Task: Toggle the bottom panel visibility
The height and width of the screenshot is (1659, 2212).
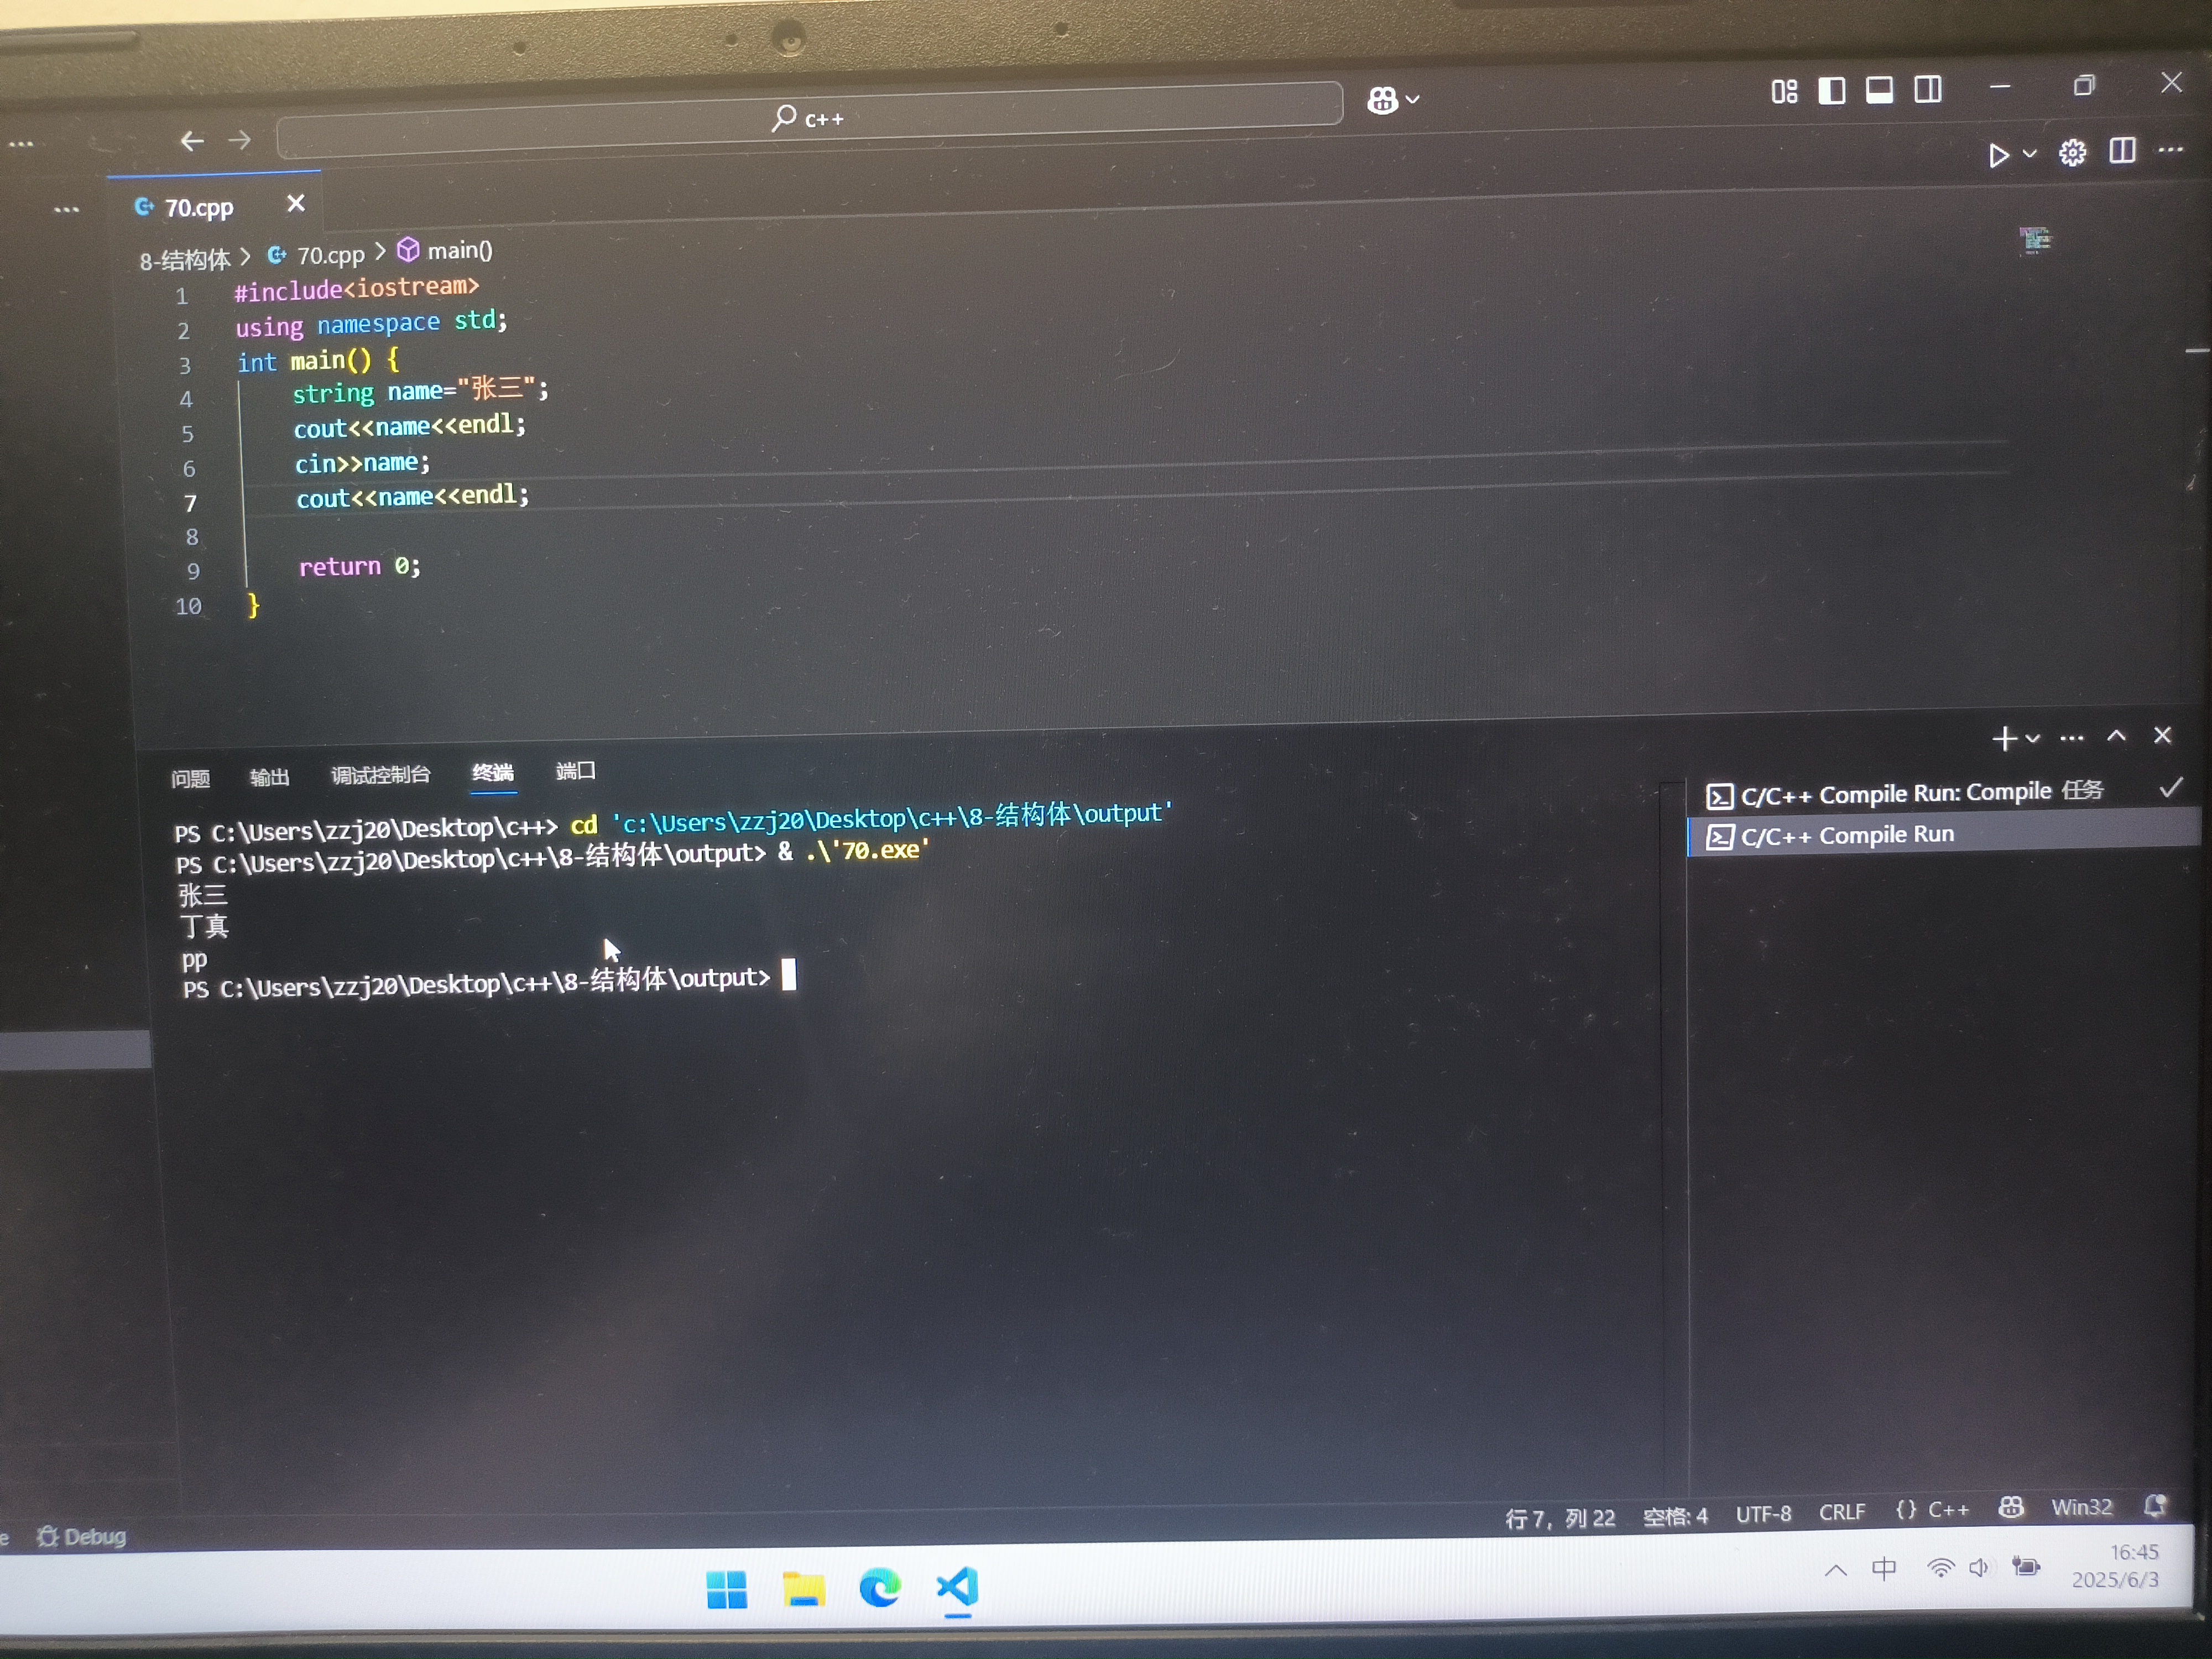Action: 1879,90
